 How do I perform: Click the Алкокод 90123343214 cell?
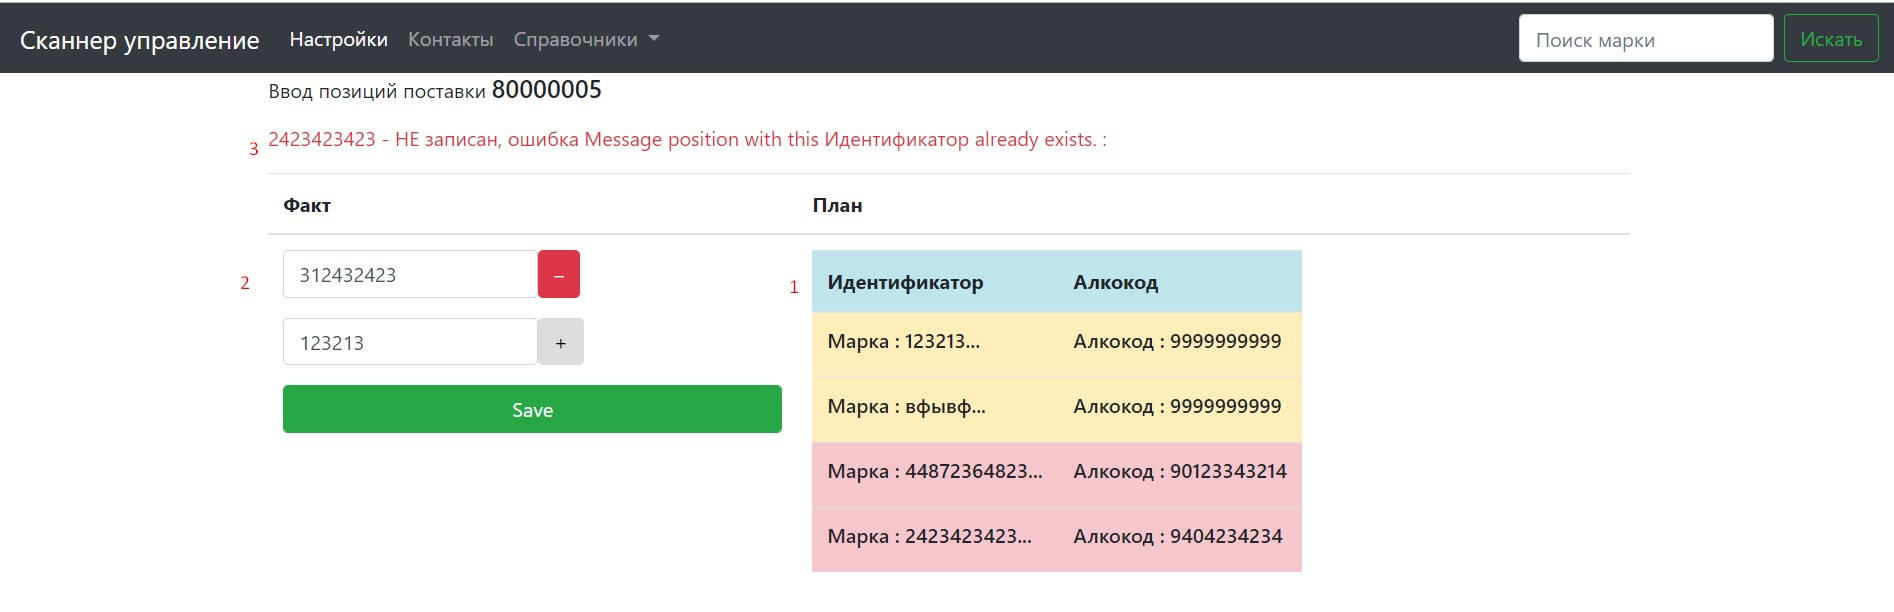coord(1179,472)
